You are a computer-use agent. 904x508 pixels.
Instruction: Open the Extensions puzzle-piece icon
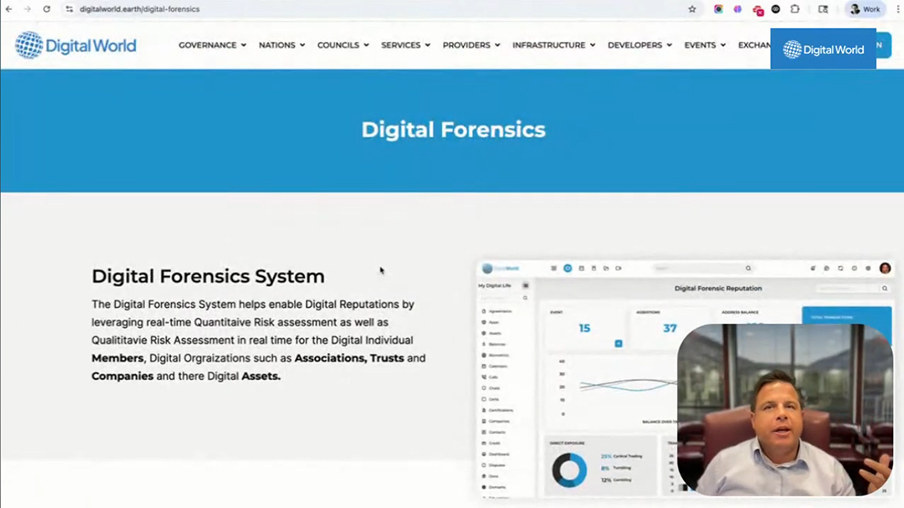point(795,9)
